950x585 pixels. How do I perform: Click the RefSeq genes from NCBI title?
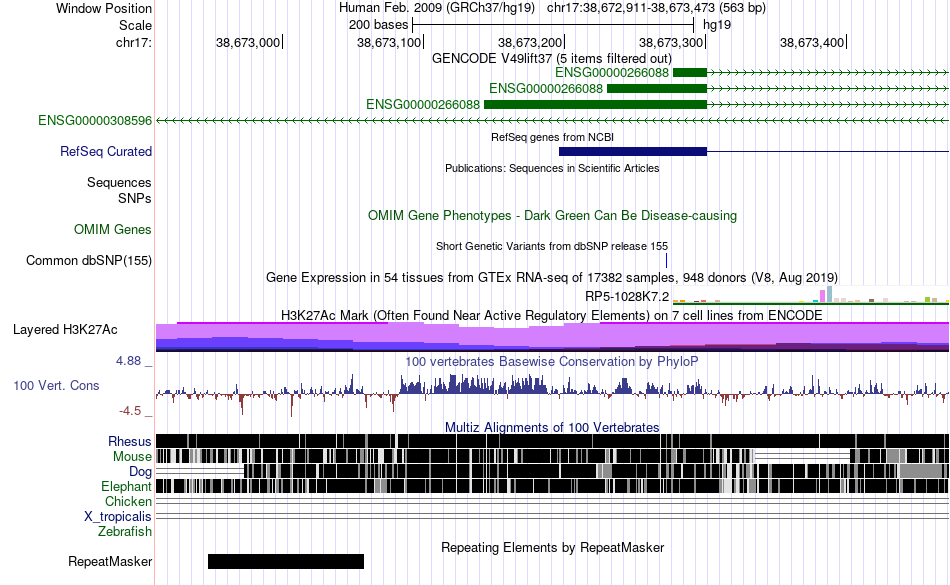pyautogui.click(x=552, y=137)
